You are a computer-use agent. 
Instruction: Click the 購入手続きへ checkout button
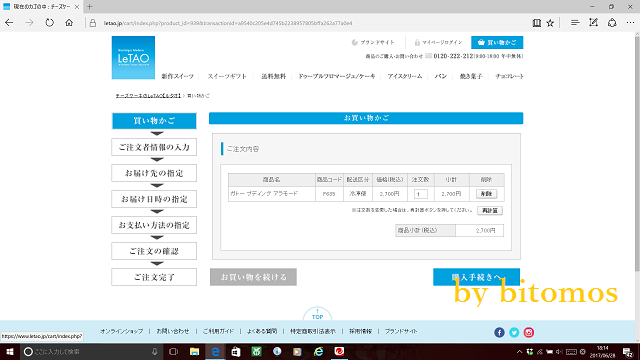(x=476, y=277)
